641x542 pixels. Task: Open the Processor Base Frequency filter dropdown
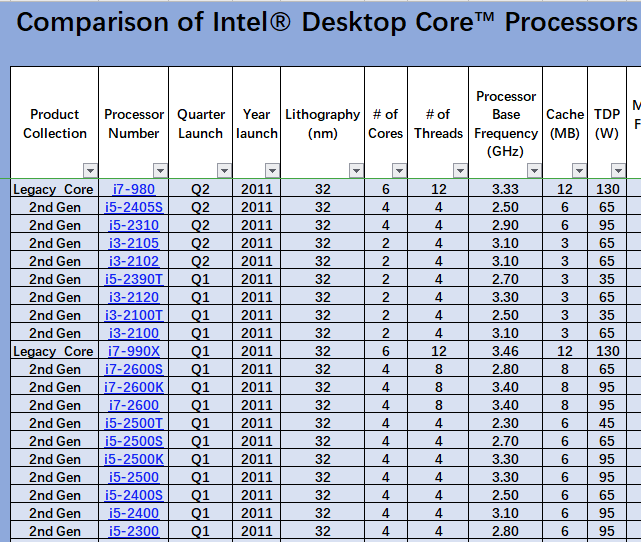[534, 170]
